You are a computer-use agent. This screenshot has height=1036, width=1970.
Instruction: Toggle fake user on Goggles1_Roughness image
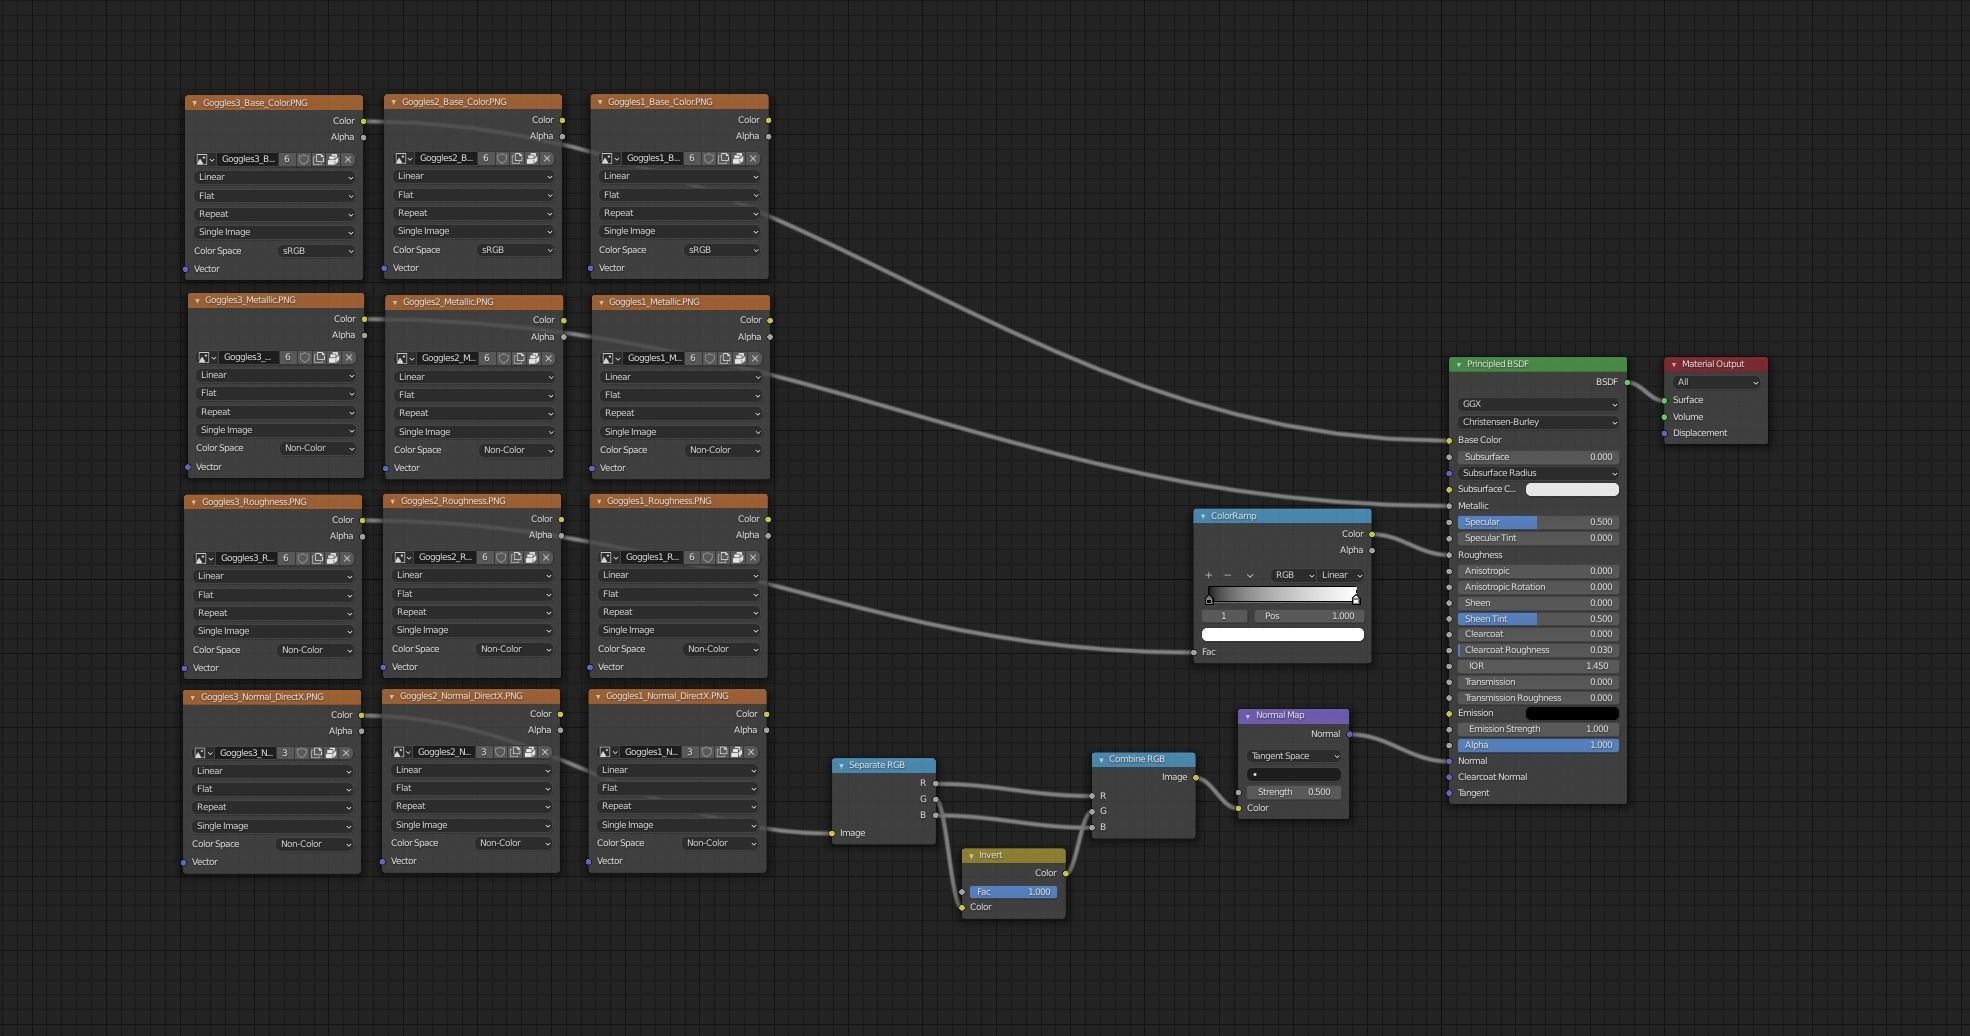point(708,557)
